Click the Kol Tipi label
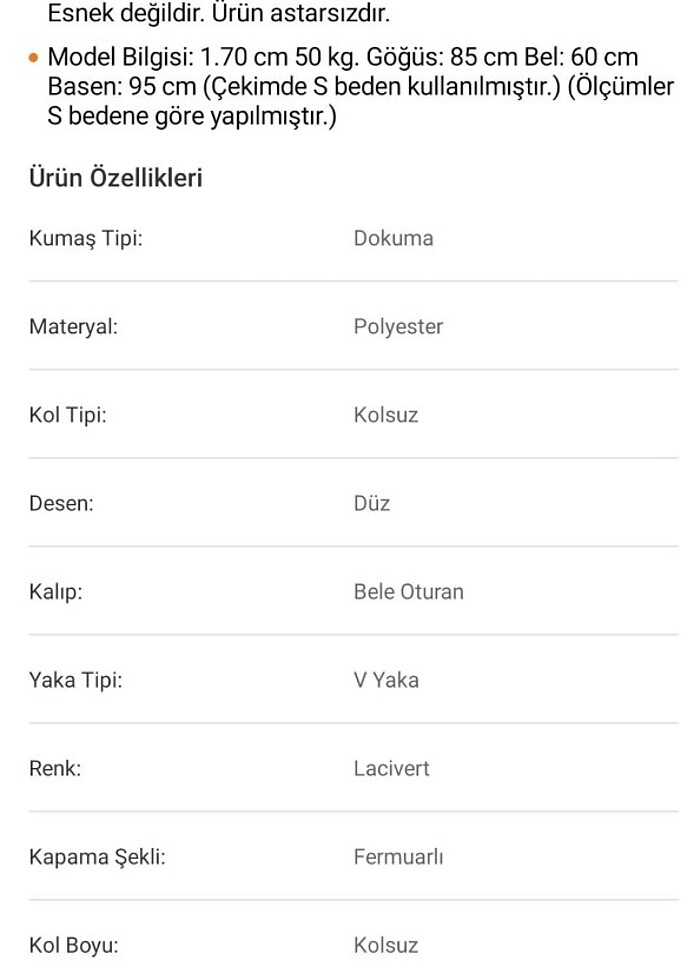700x980 pixels. (68, 415)
